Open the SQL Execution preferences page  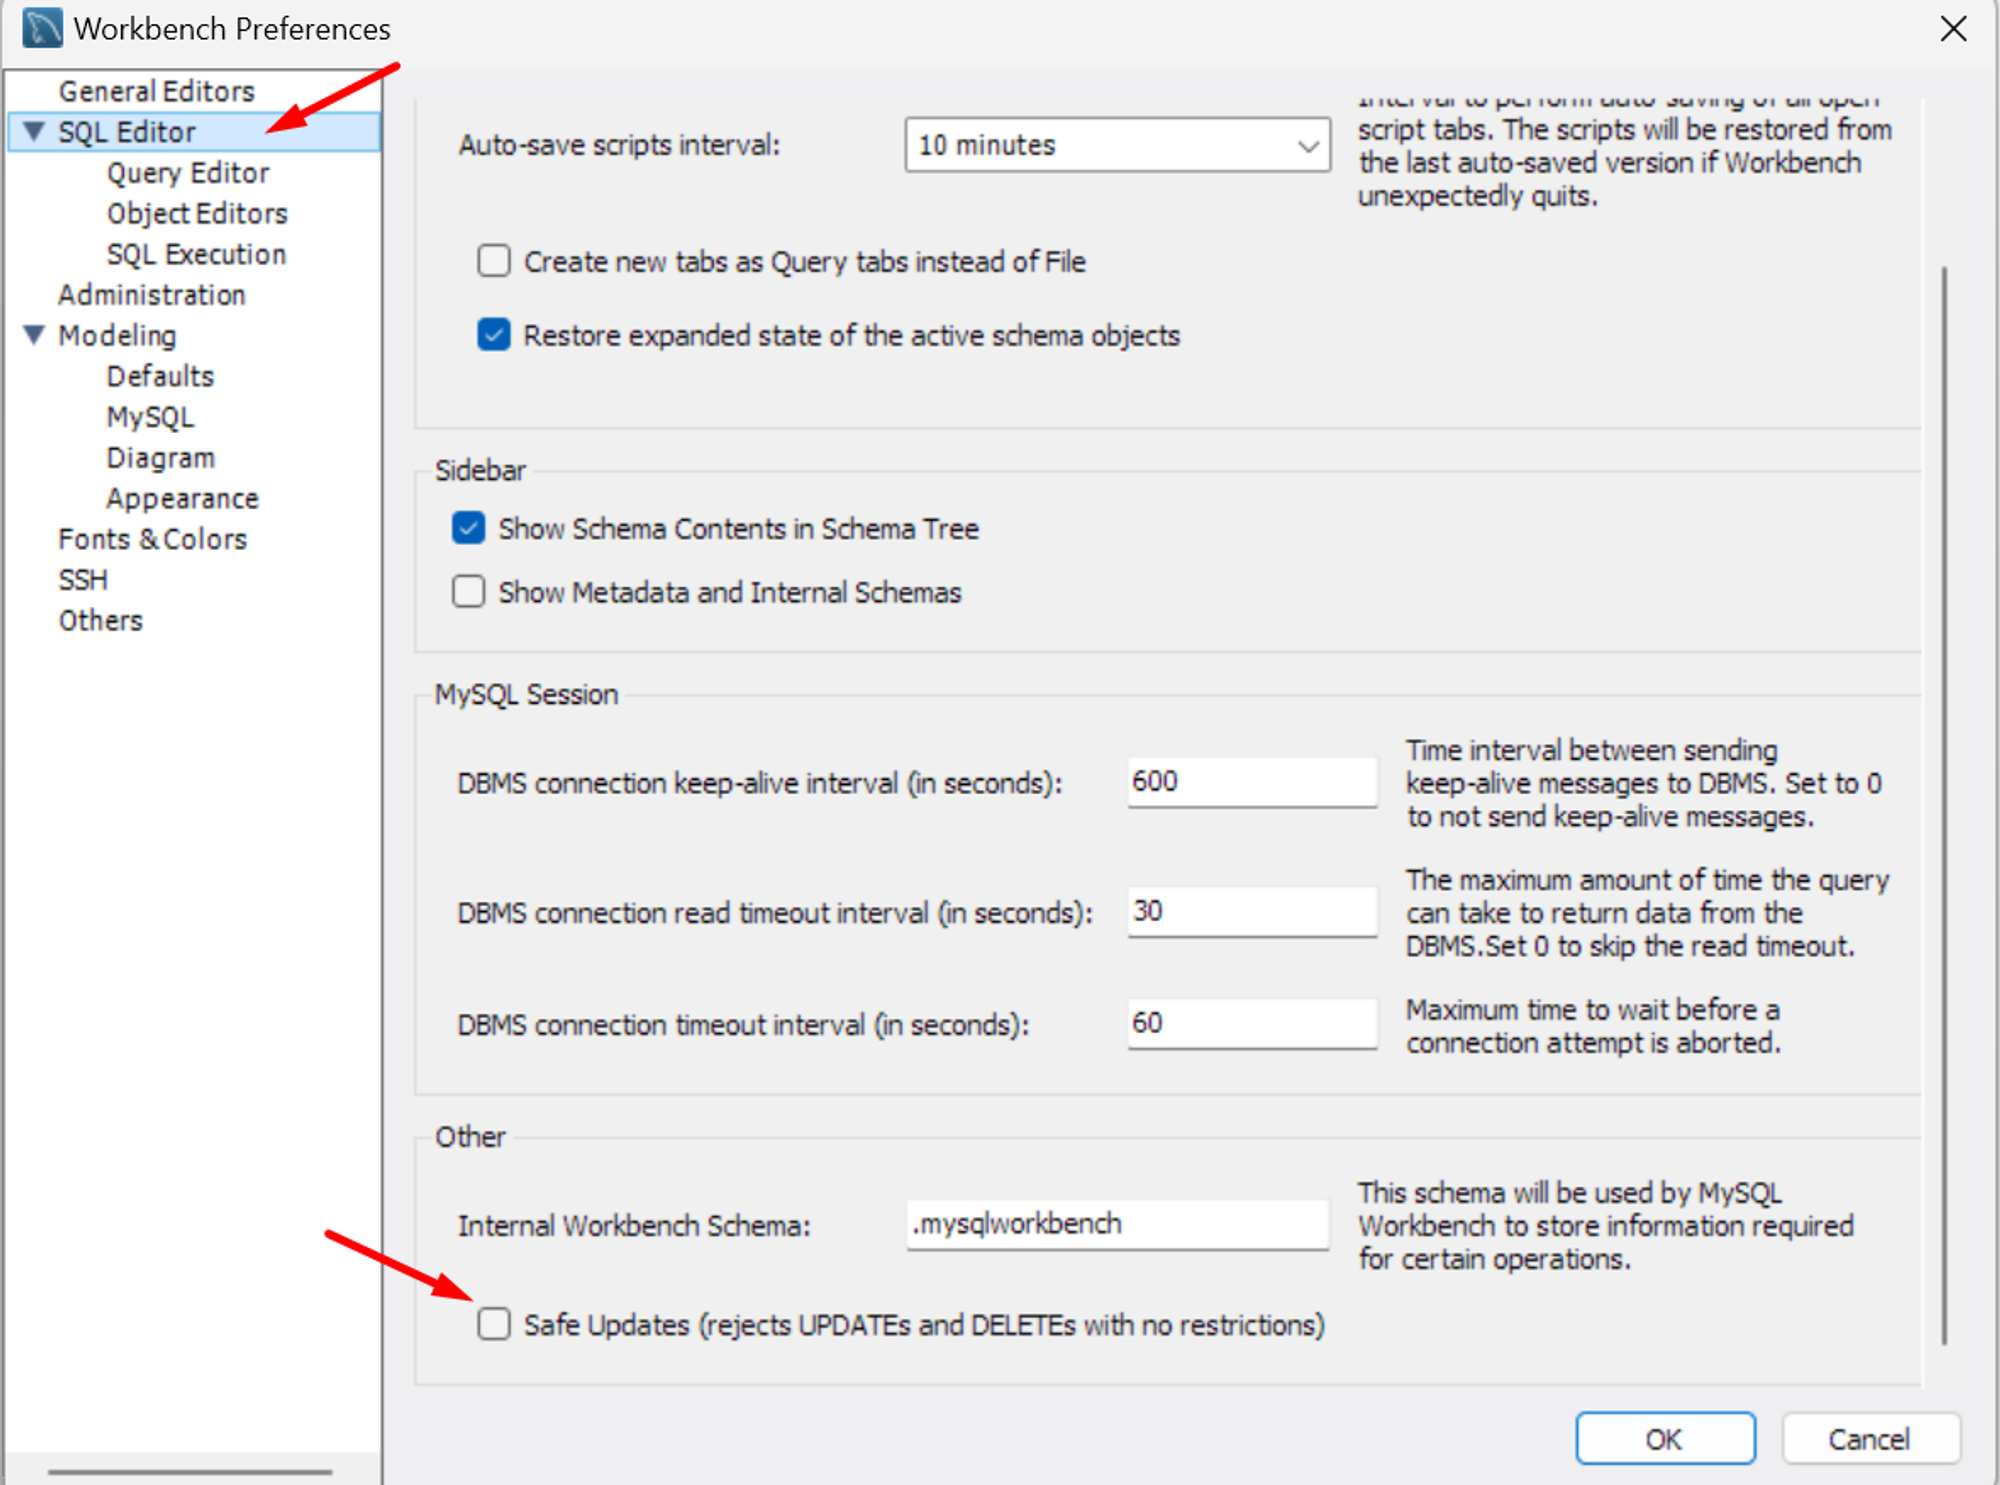196,254
